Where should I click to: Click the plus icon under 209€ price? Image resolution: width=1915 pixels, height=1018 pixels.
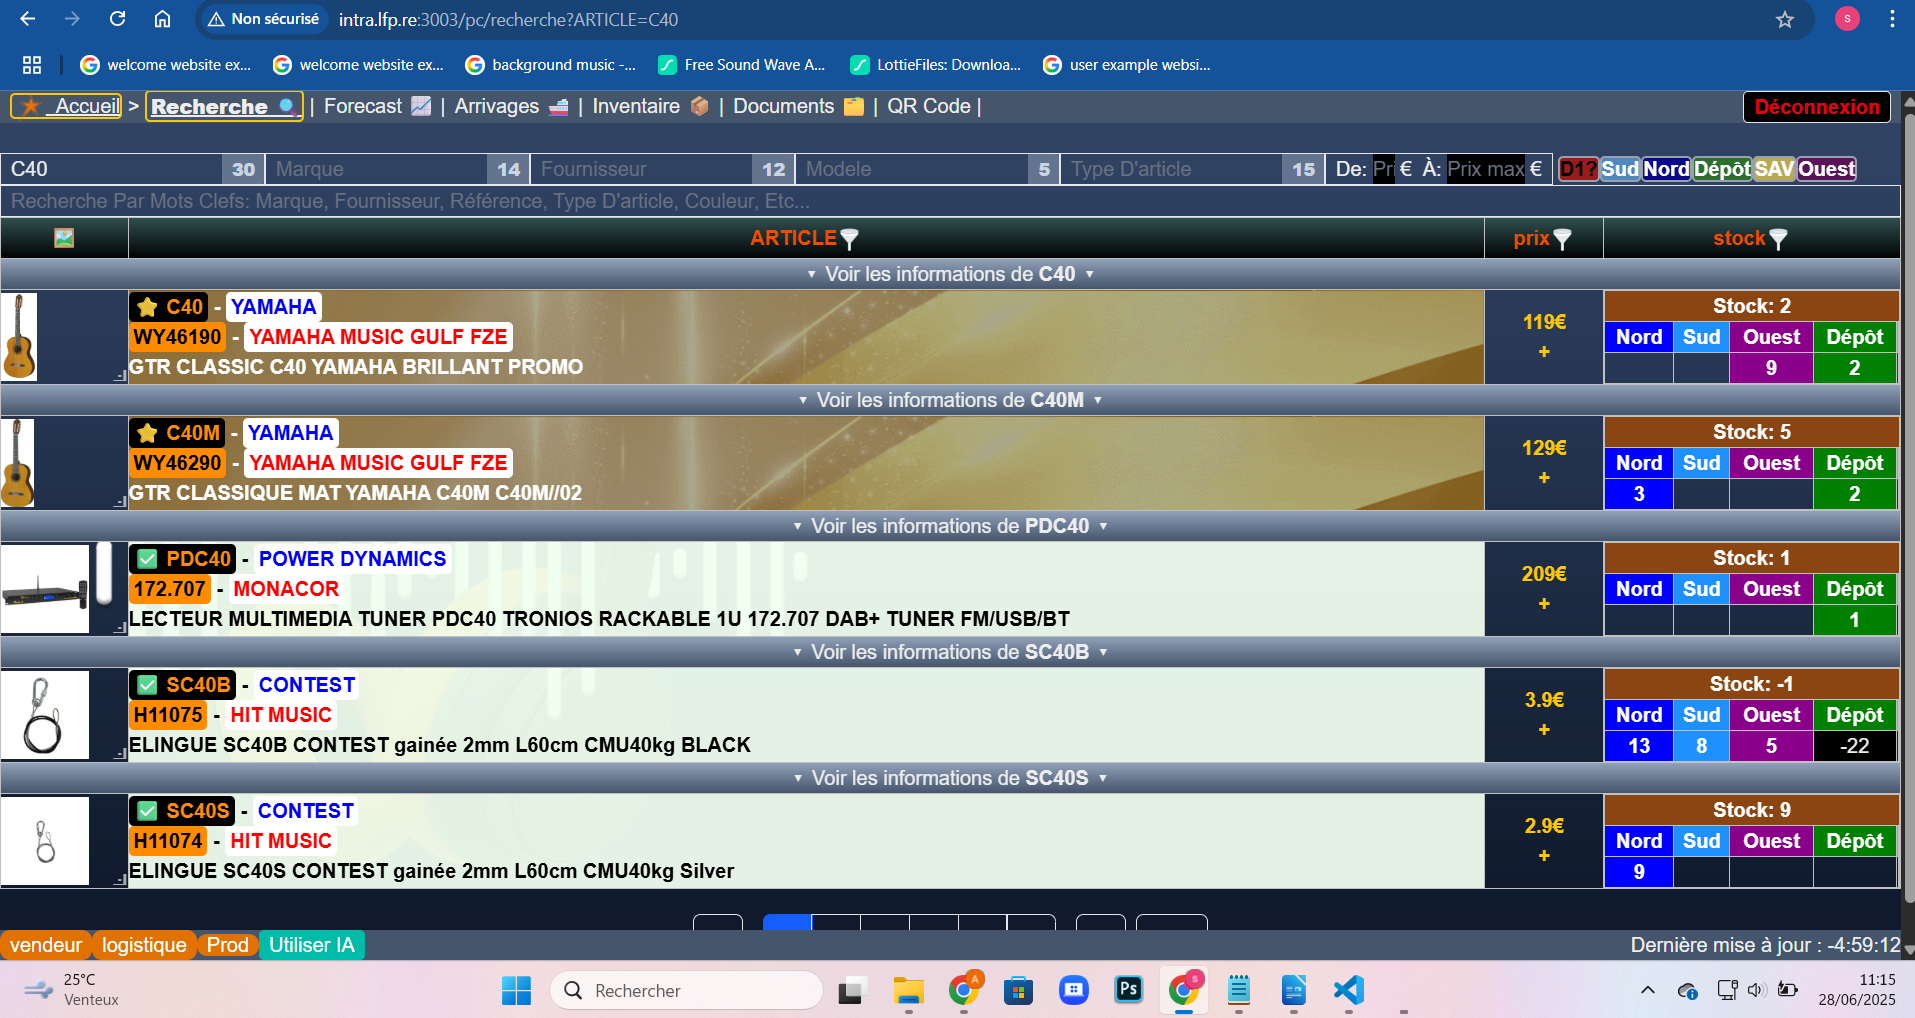tap(1544, 604)
